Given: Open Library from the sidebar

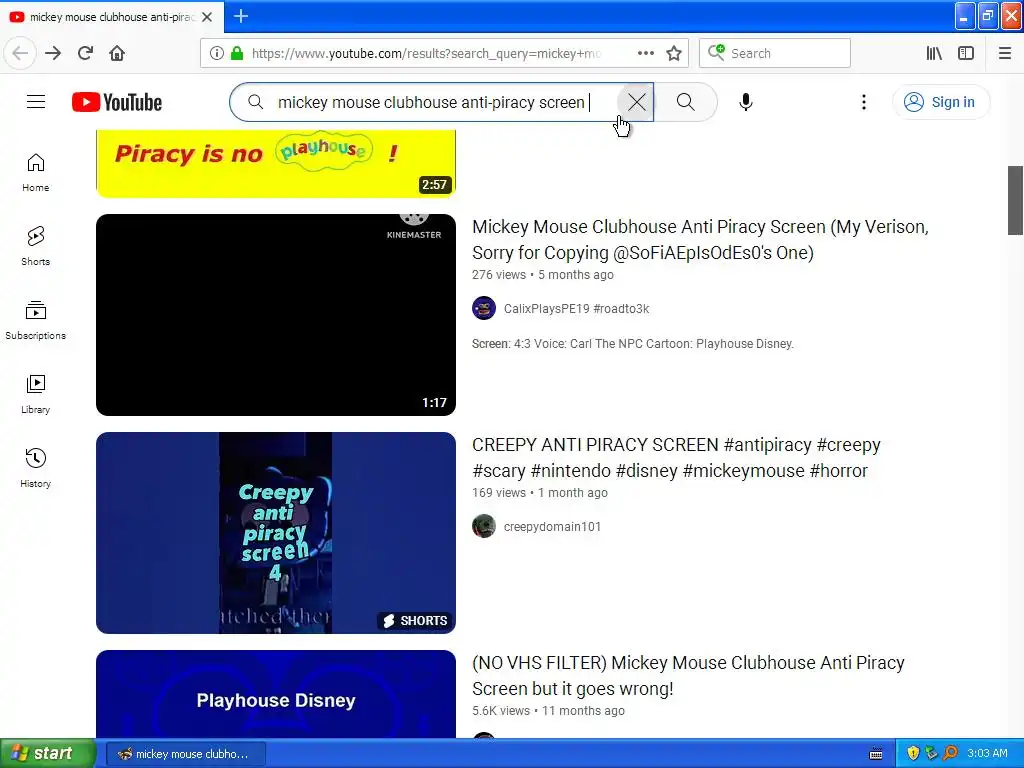Looking at the screenshot, I should coord(35,394).
